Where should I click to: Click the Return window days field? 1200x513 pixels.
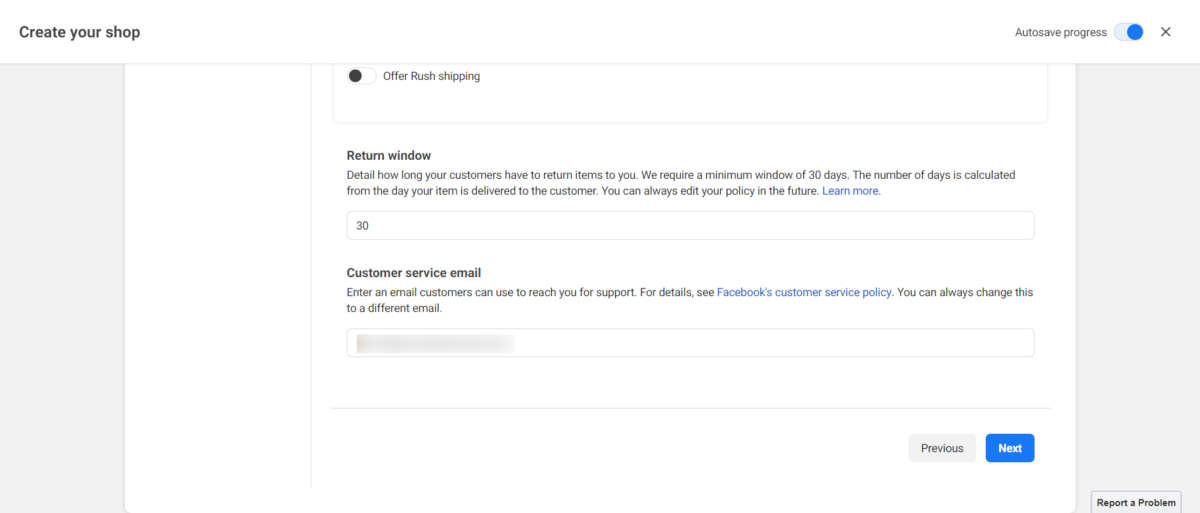click(x=690, y=226)
